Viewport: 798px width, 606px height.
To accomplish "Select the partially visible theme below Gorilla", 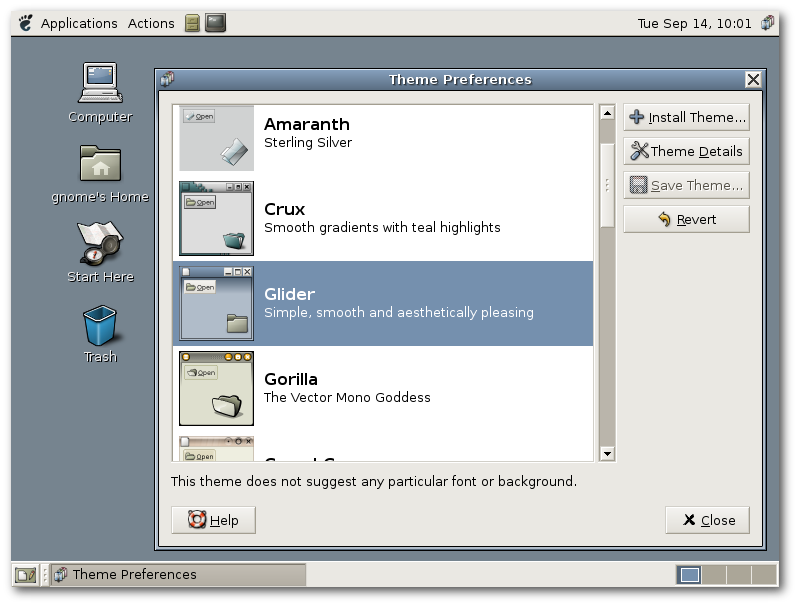I will point(383,448).
